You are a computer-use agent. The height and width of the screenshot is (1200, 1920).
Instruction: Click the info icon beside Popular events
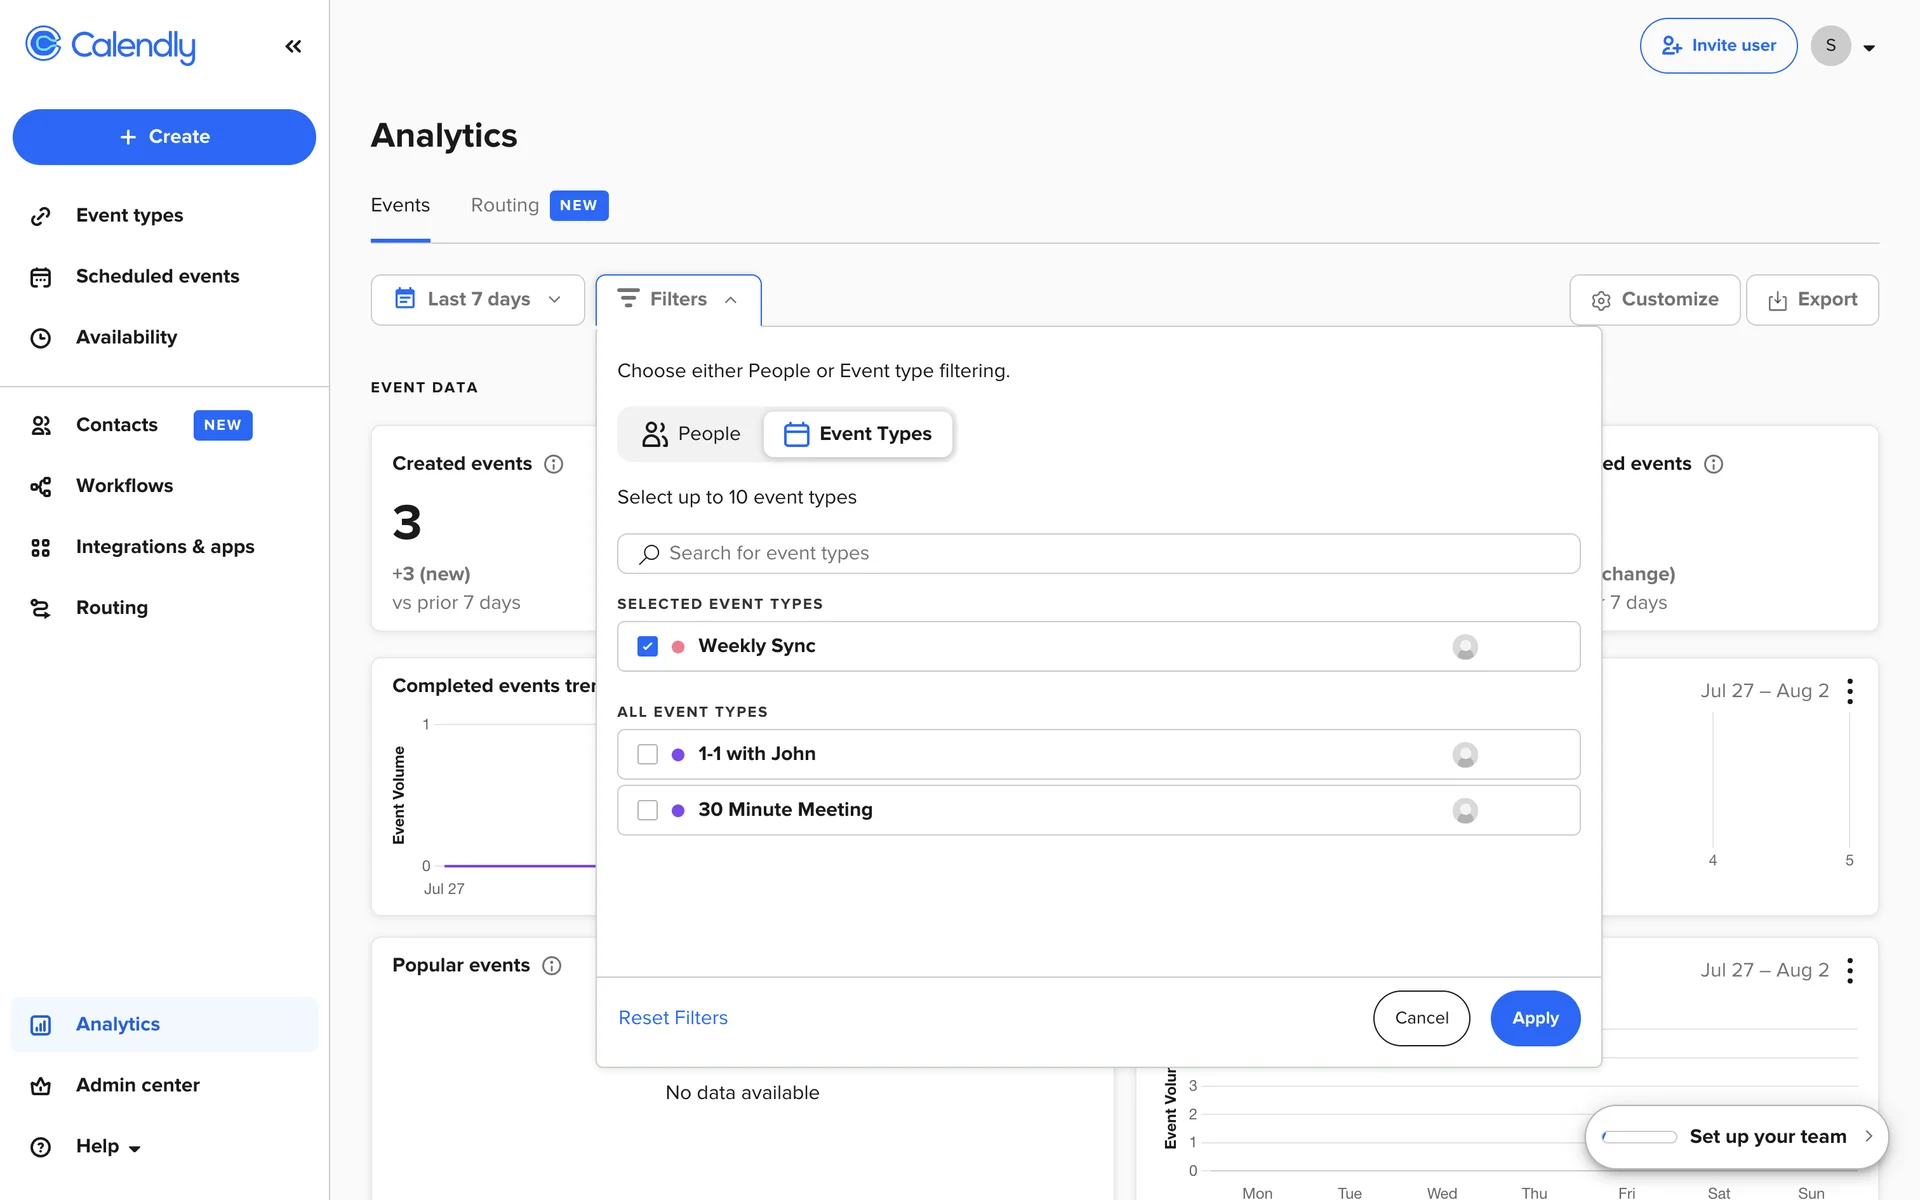tap(551, 966)
